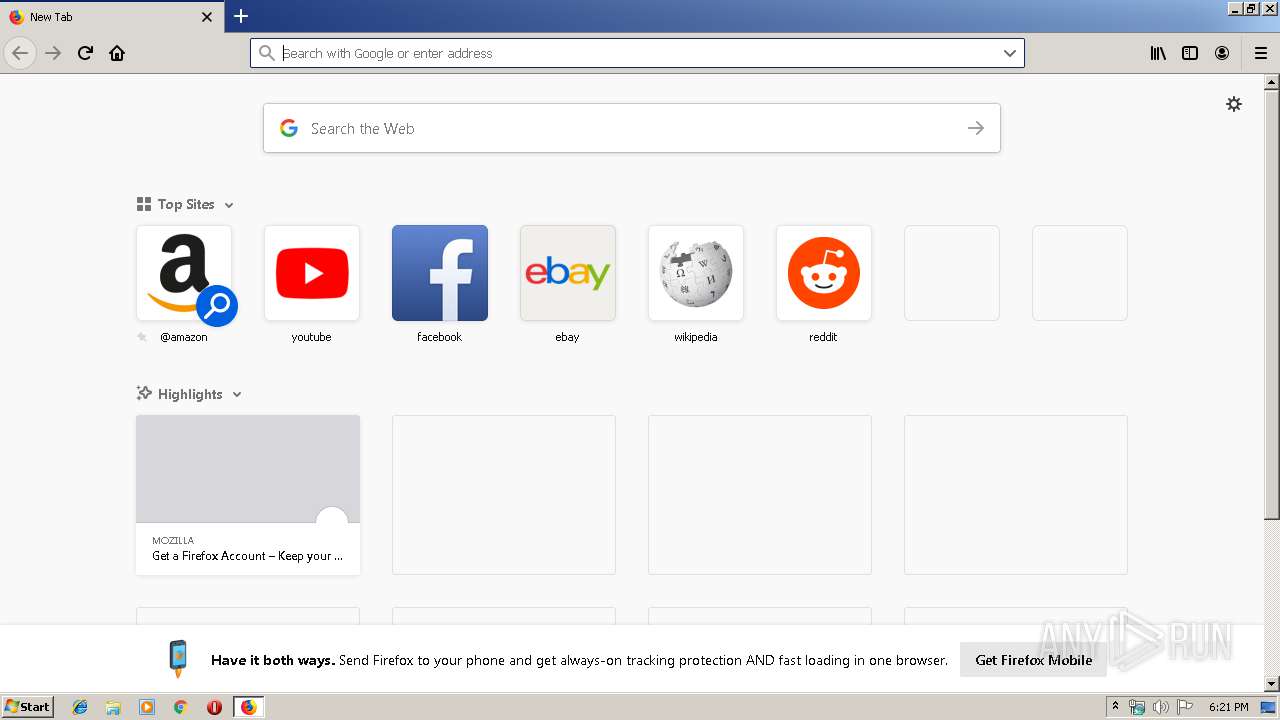Focus the address bar input
1280x720 pixels.
(x=637, y=53)
